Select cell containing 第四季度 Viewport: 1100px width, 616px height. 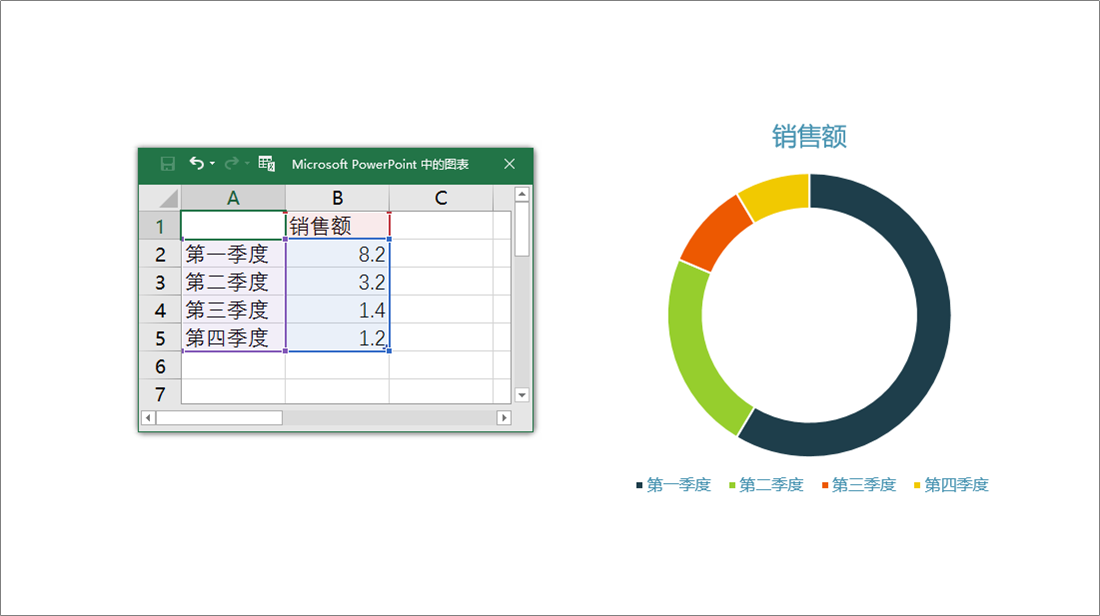coord(233,338)
